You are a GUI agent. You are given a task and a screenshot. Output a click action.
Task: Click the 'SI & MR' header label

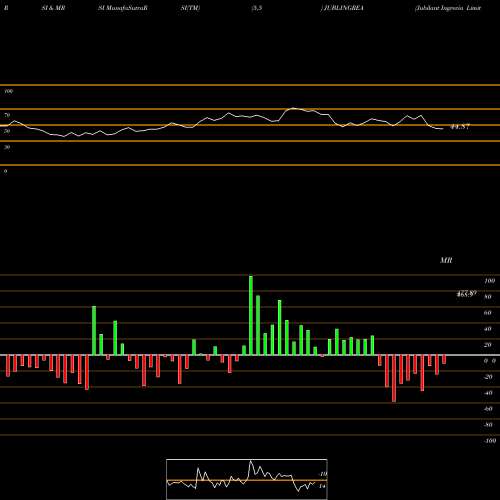click(53, 8)
